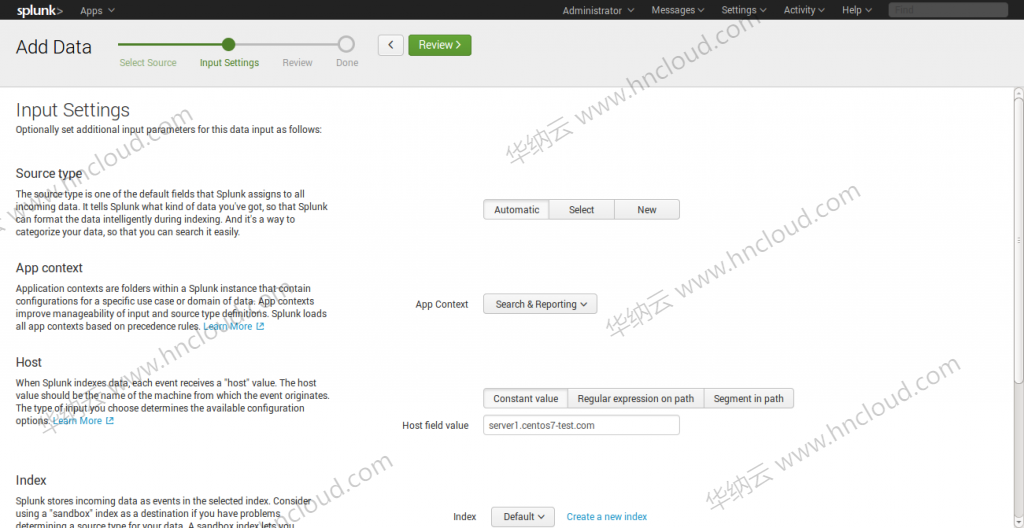1024x528 pixels.
Task: Go back with the left chevron button
Action: [391, 45]
